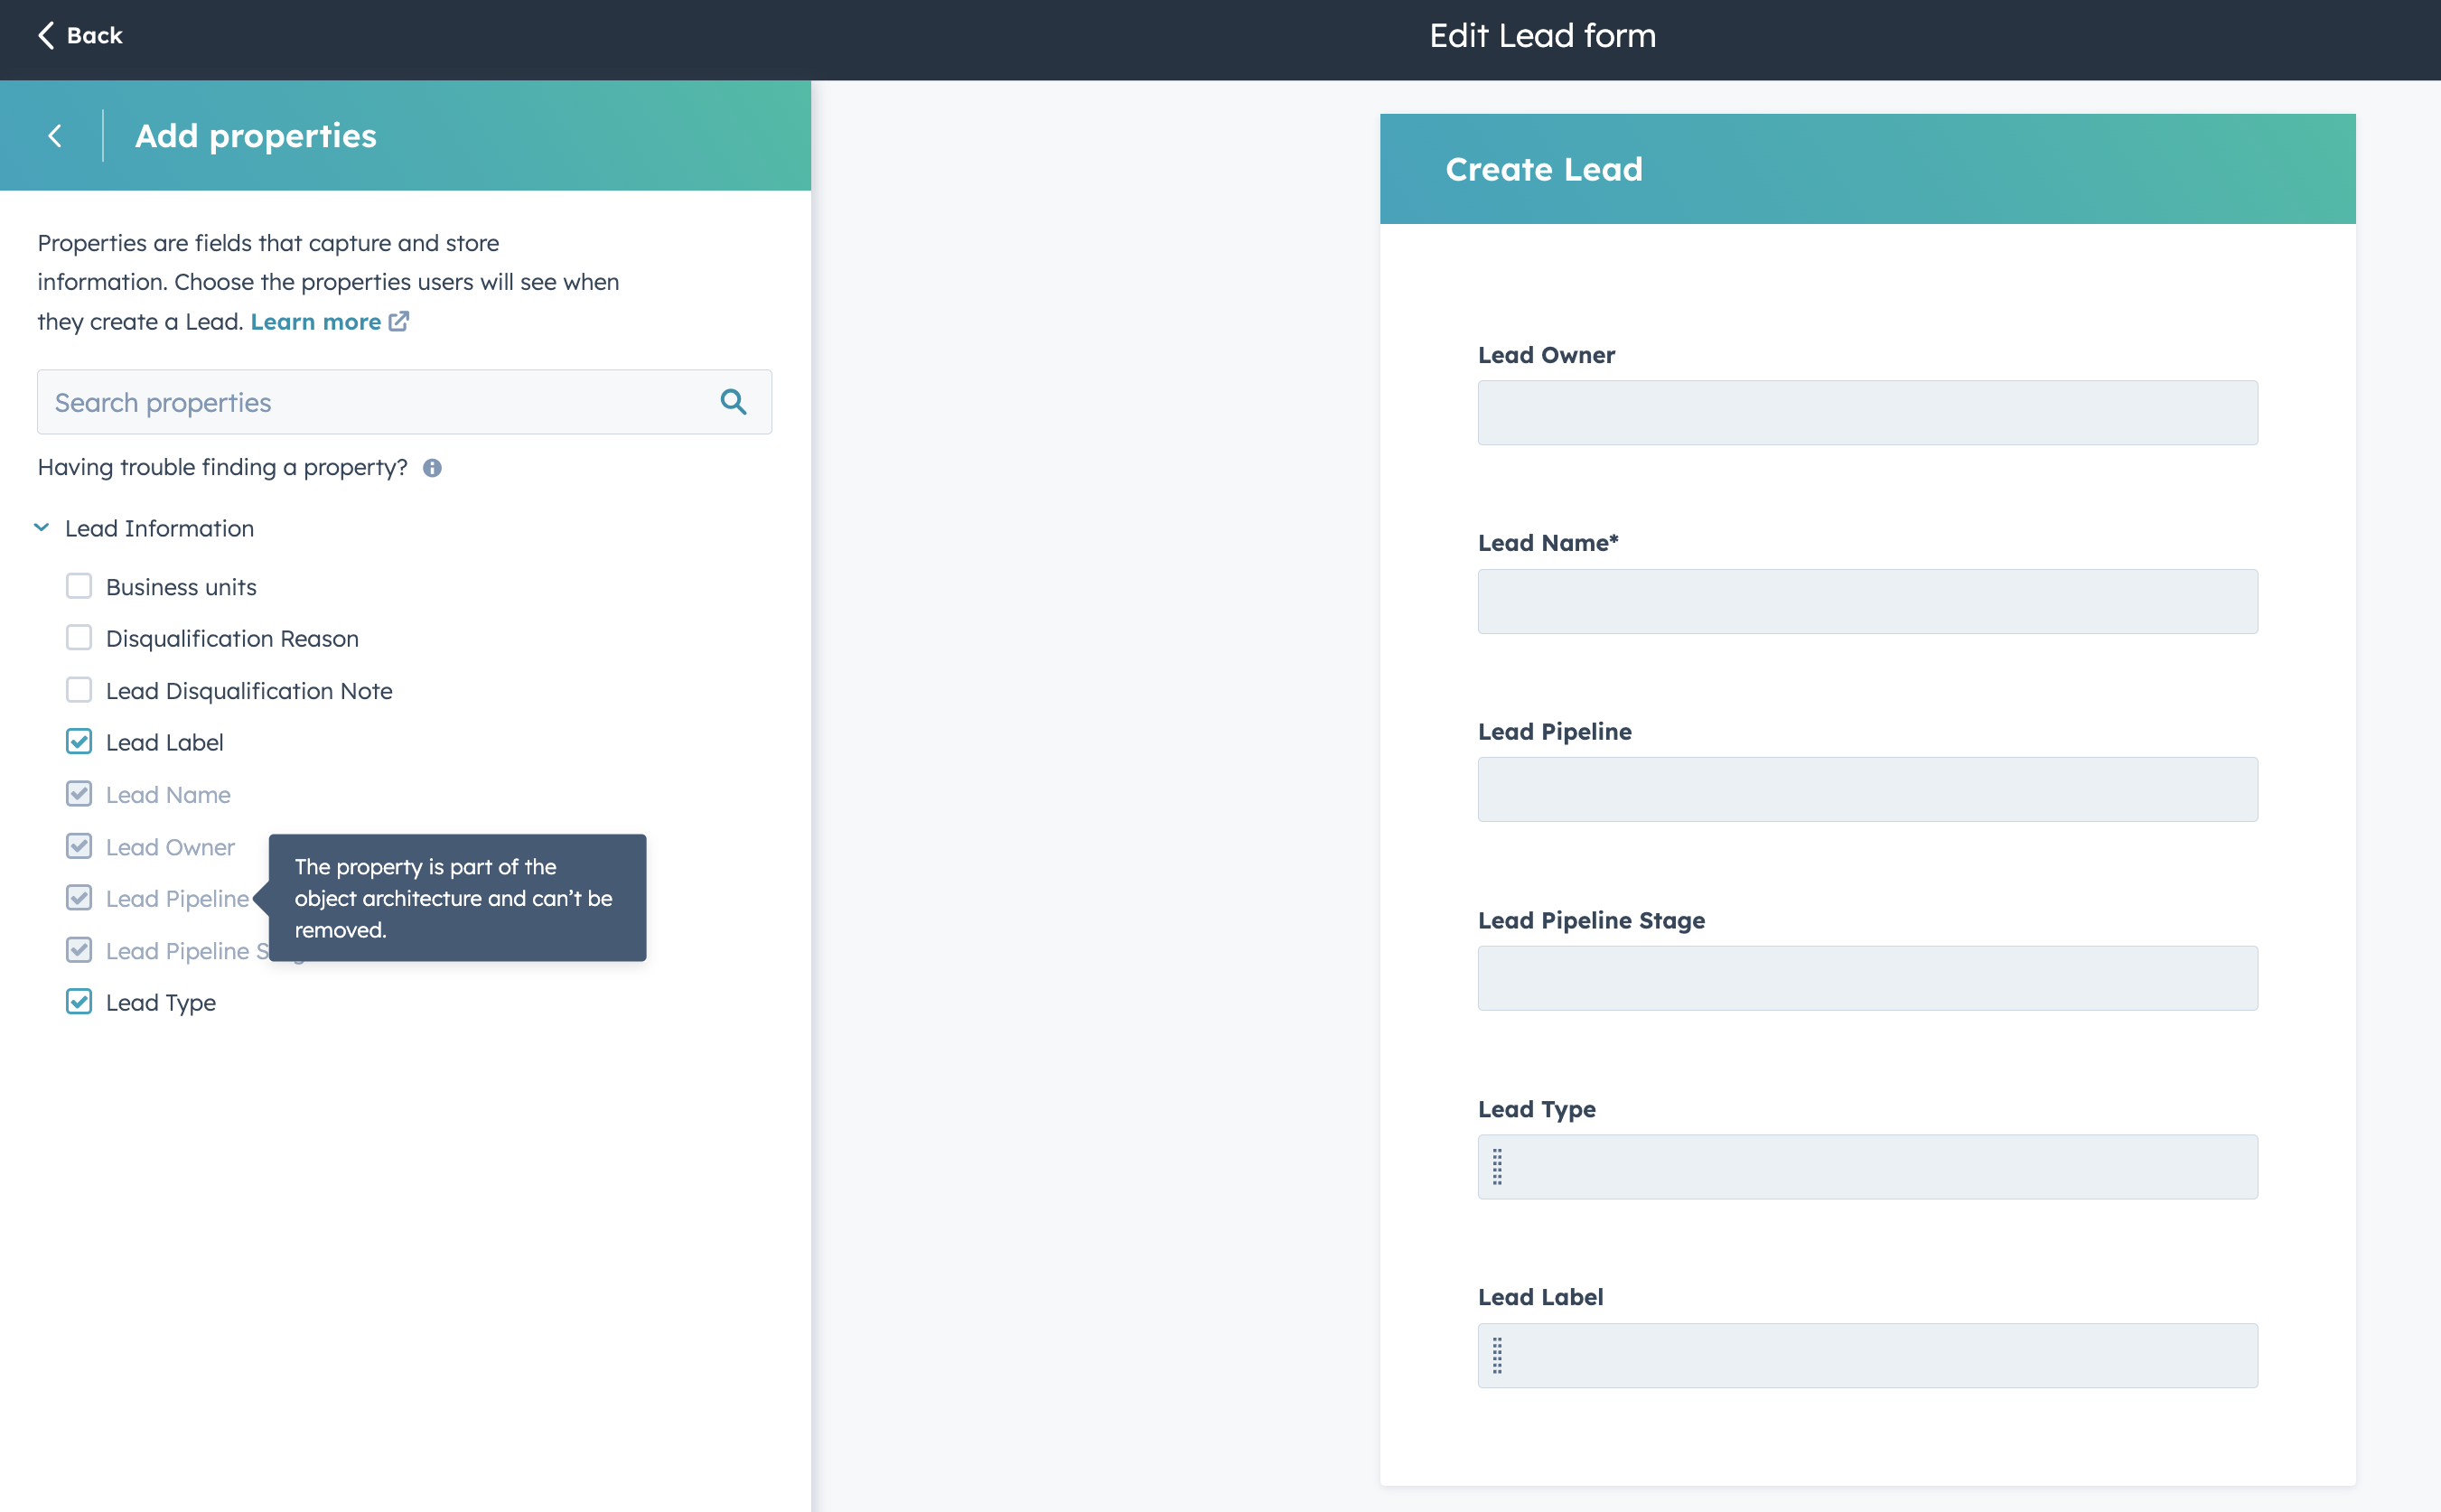Uncheck the Lead Label property
Viewport: 2441px width, 1512px height.
click(x=79, y=741)
